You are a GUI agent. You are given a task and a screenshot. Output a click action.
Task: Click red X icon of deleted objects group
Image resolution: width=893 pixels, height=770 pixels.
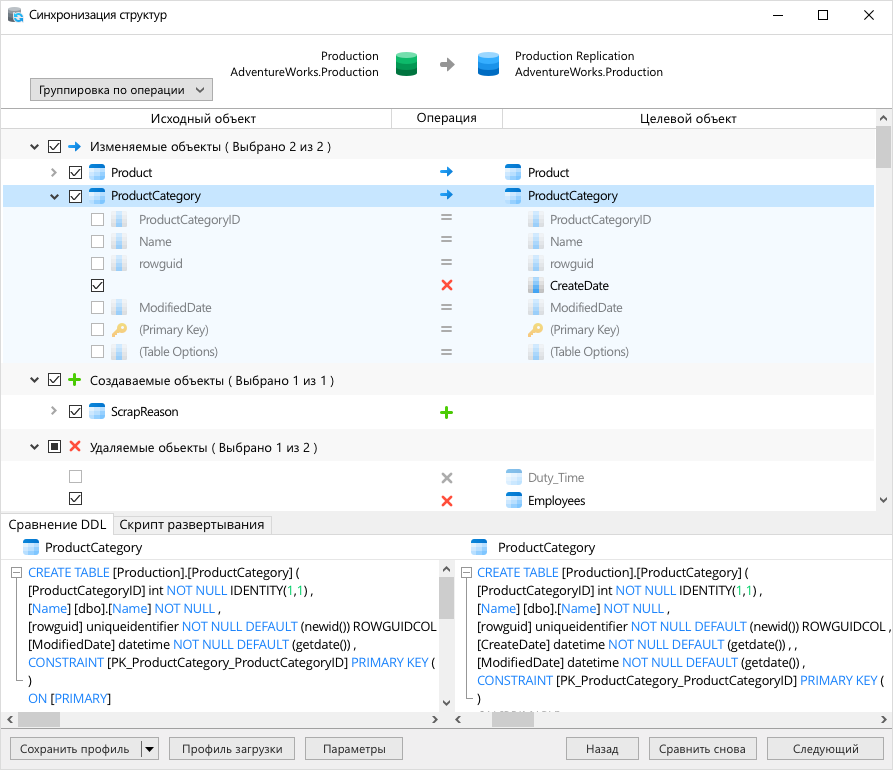tap(75, 446)
